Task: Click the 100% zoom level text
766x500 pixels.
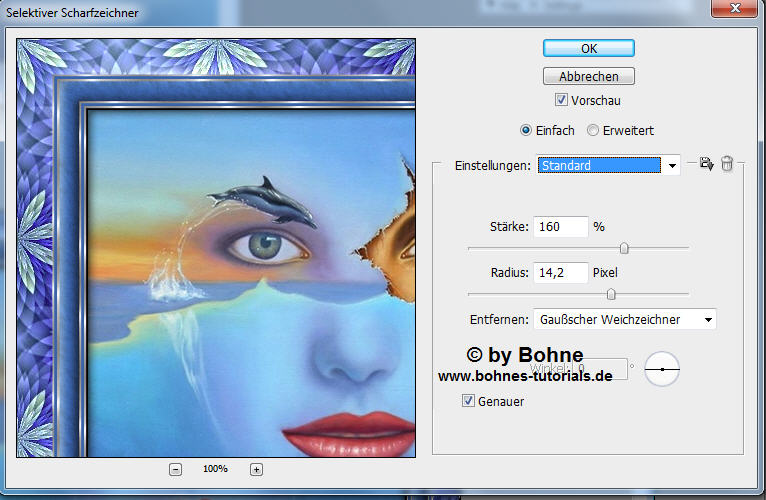Action: 215,469
